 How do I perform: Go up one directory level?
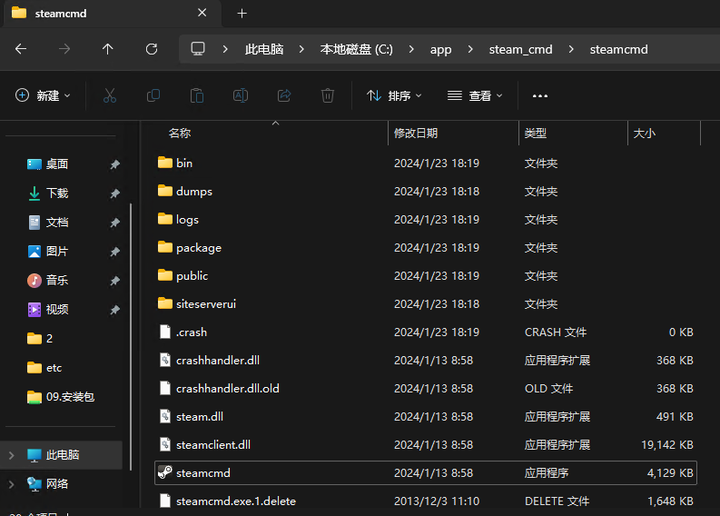pyautogui.click(x=108, y=49)
